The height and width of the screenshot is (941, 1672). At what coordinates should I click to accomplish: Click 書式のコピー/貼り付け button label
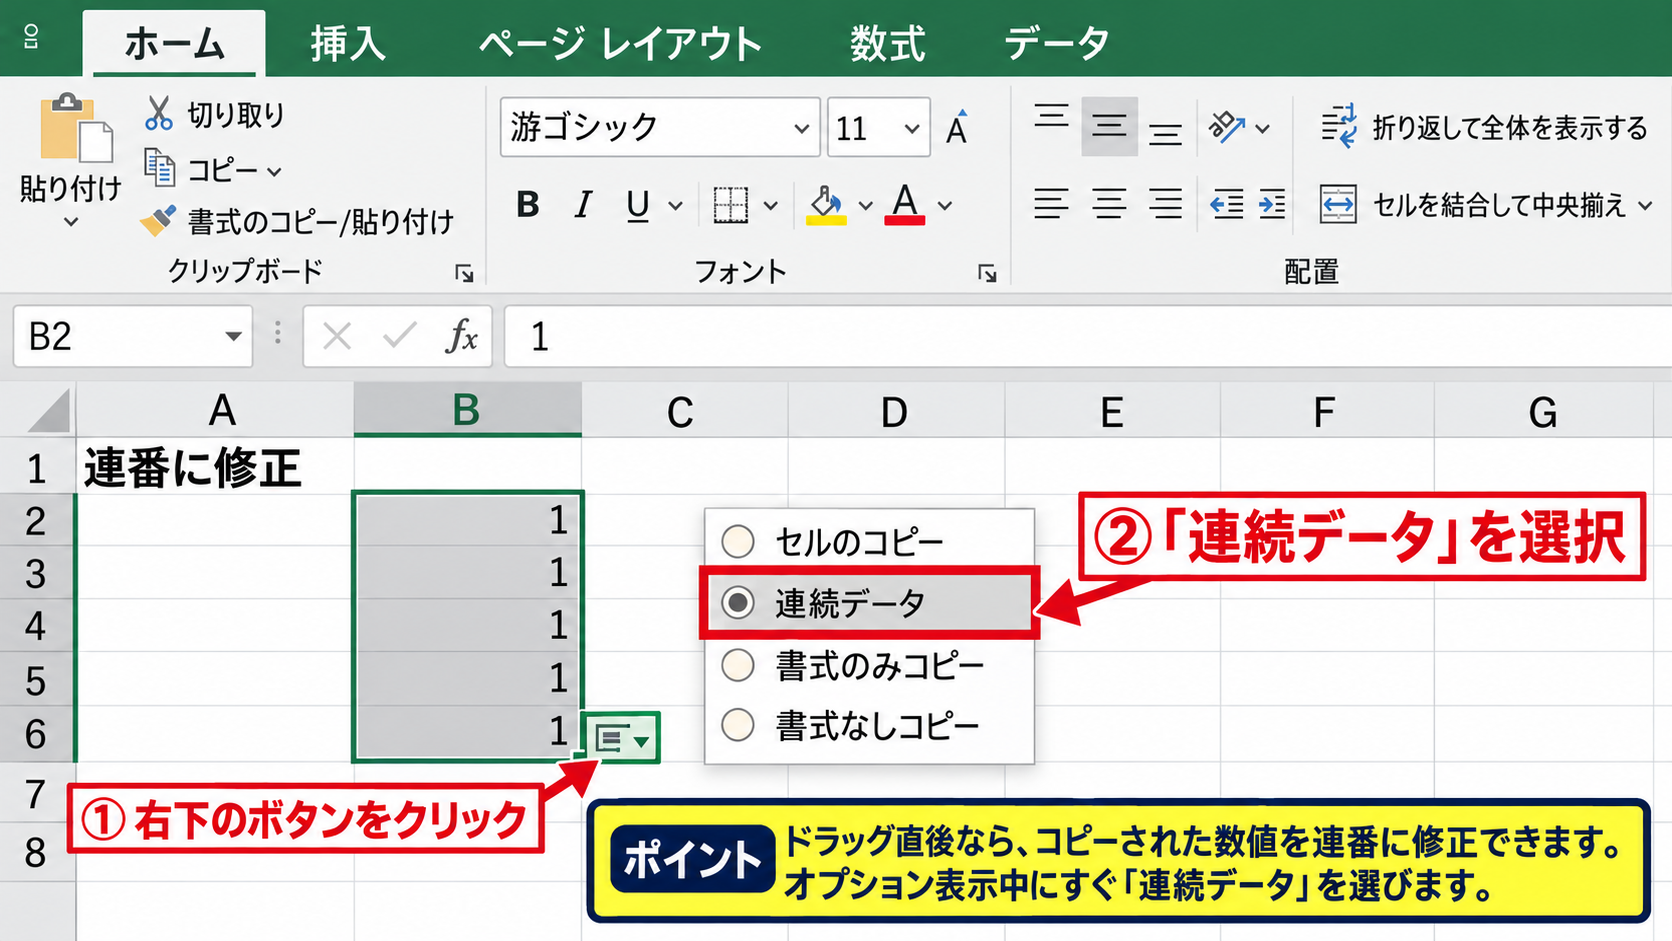[x=321, y=221]
